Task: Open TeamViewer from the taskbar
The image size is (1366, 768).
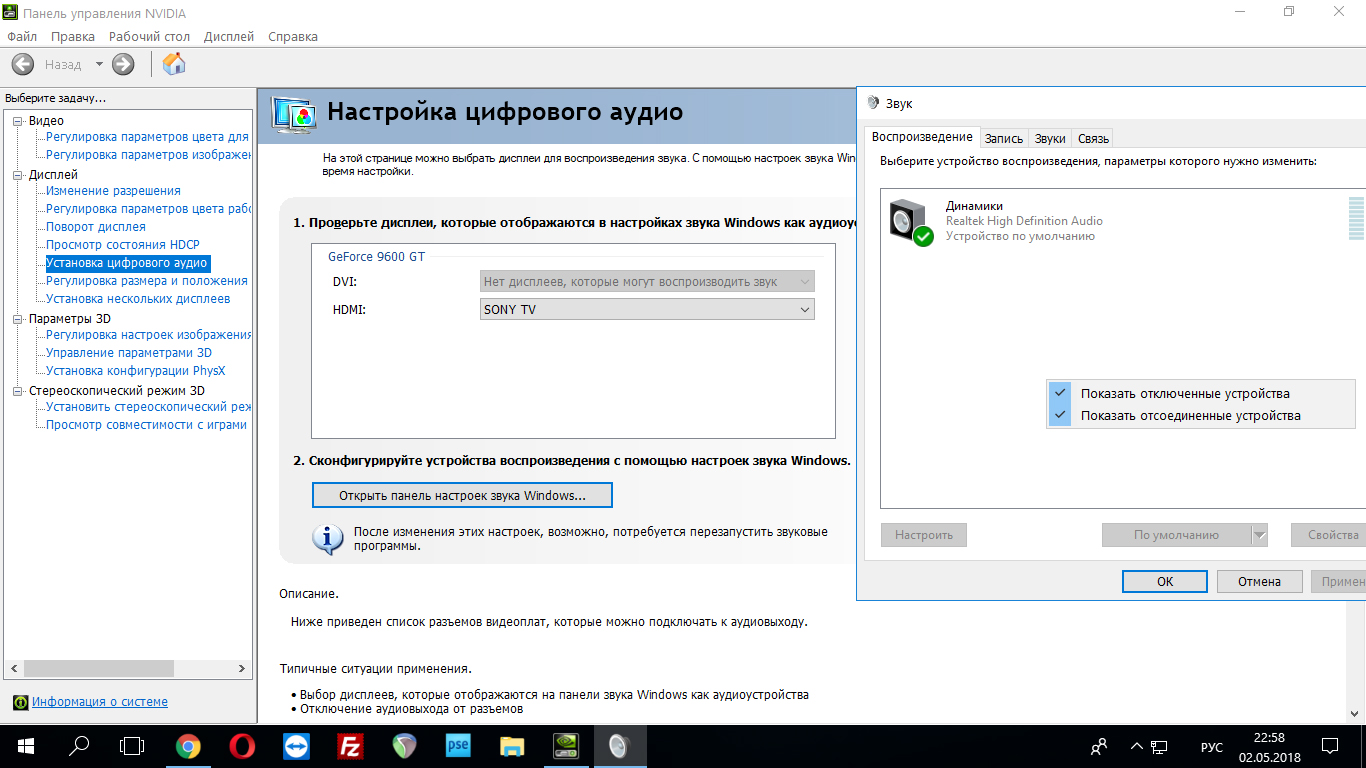Action: [x=296, y=746]
